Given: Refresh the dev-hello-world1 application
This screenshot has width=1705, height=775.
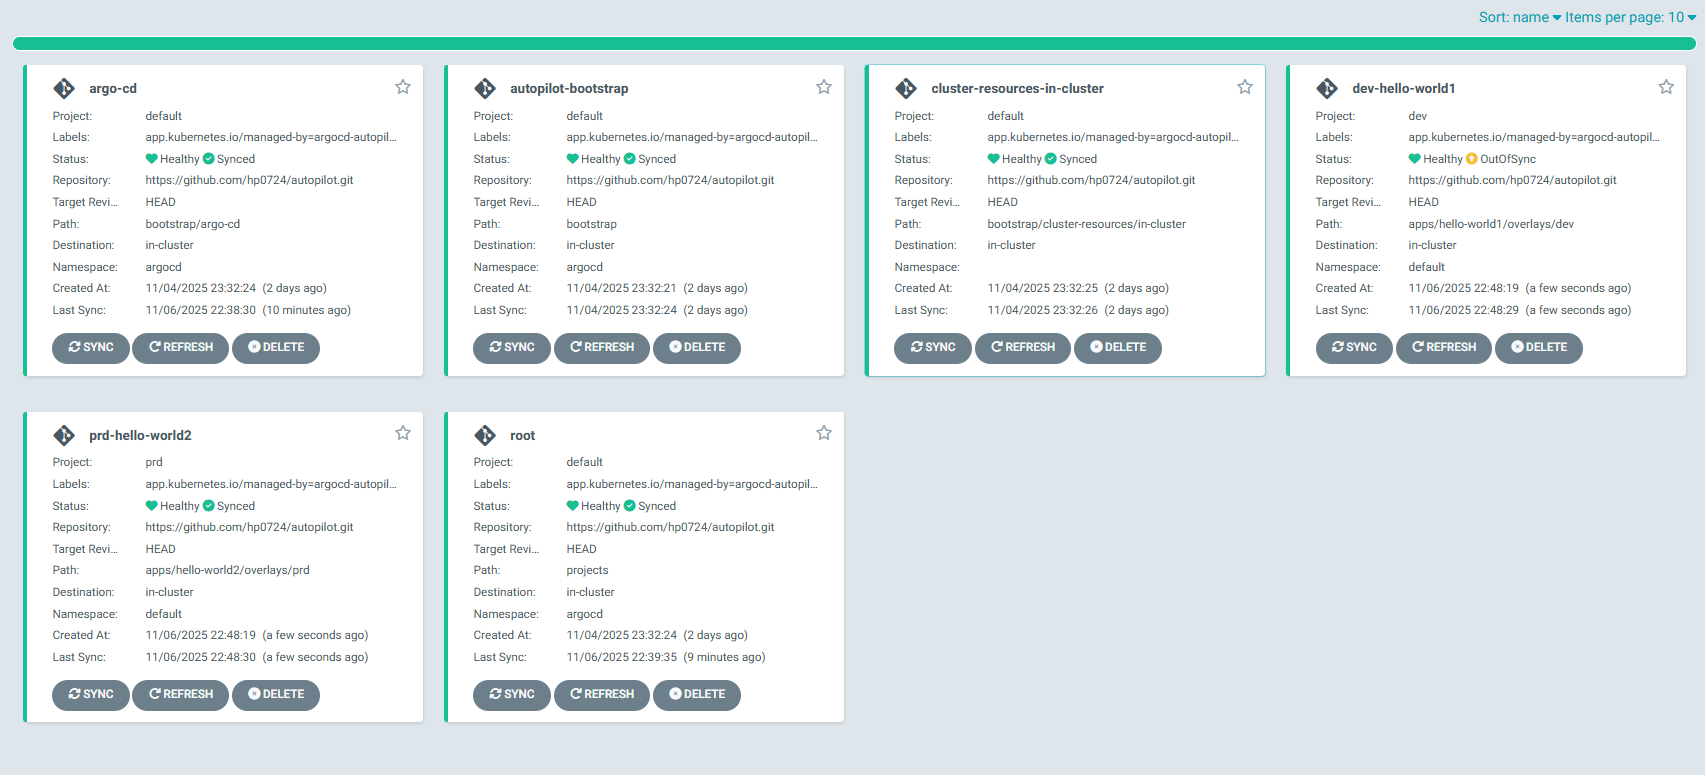Looking at the screenshot, I should click(1444, 347).
